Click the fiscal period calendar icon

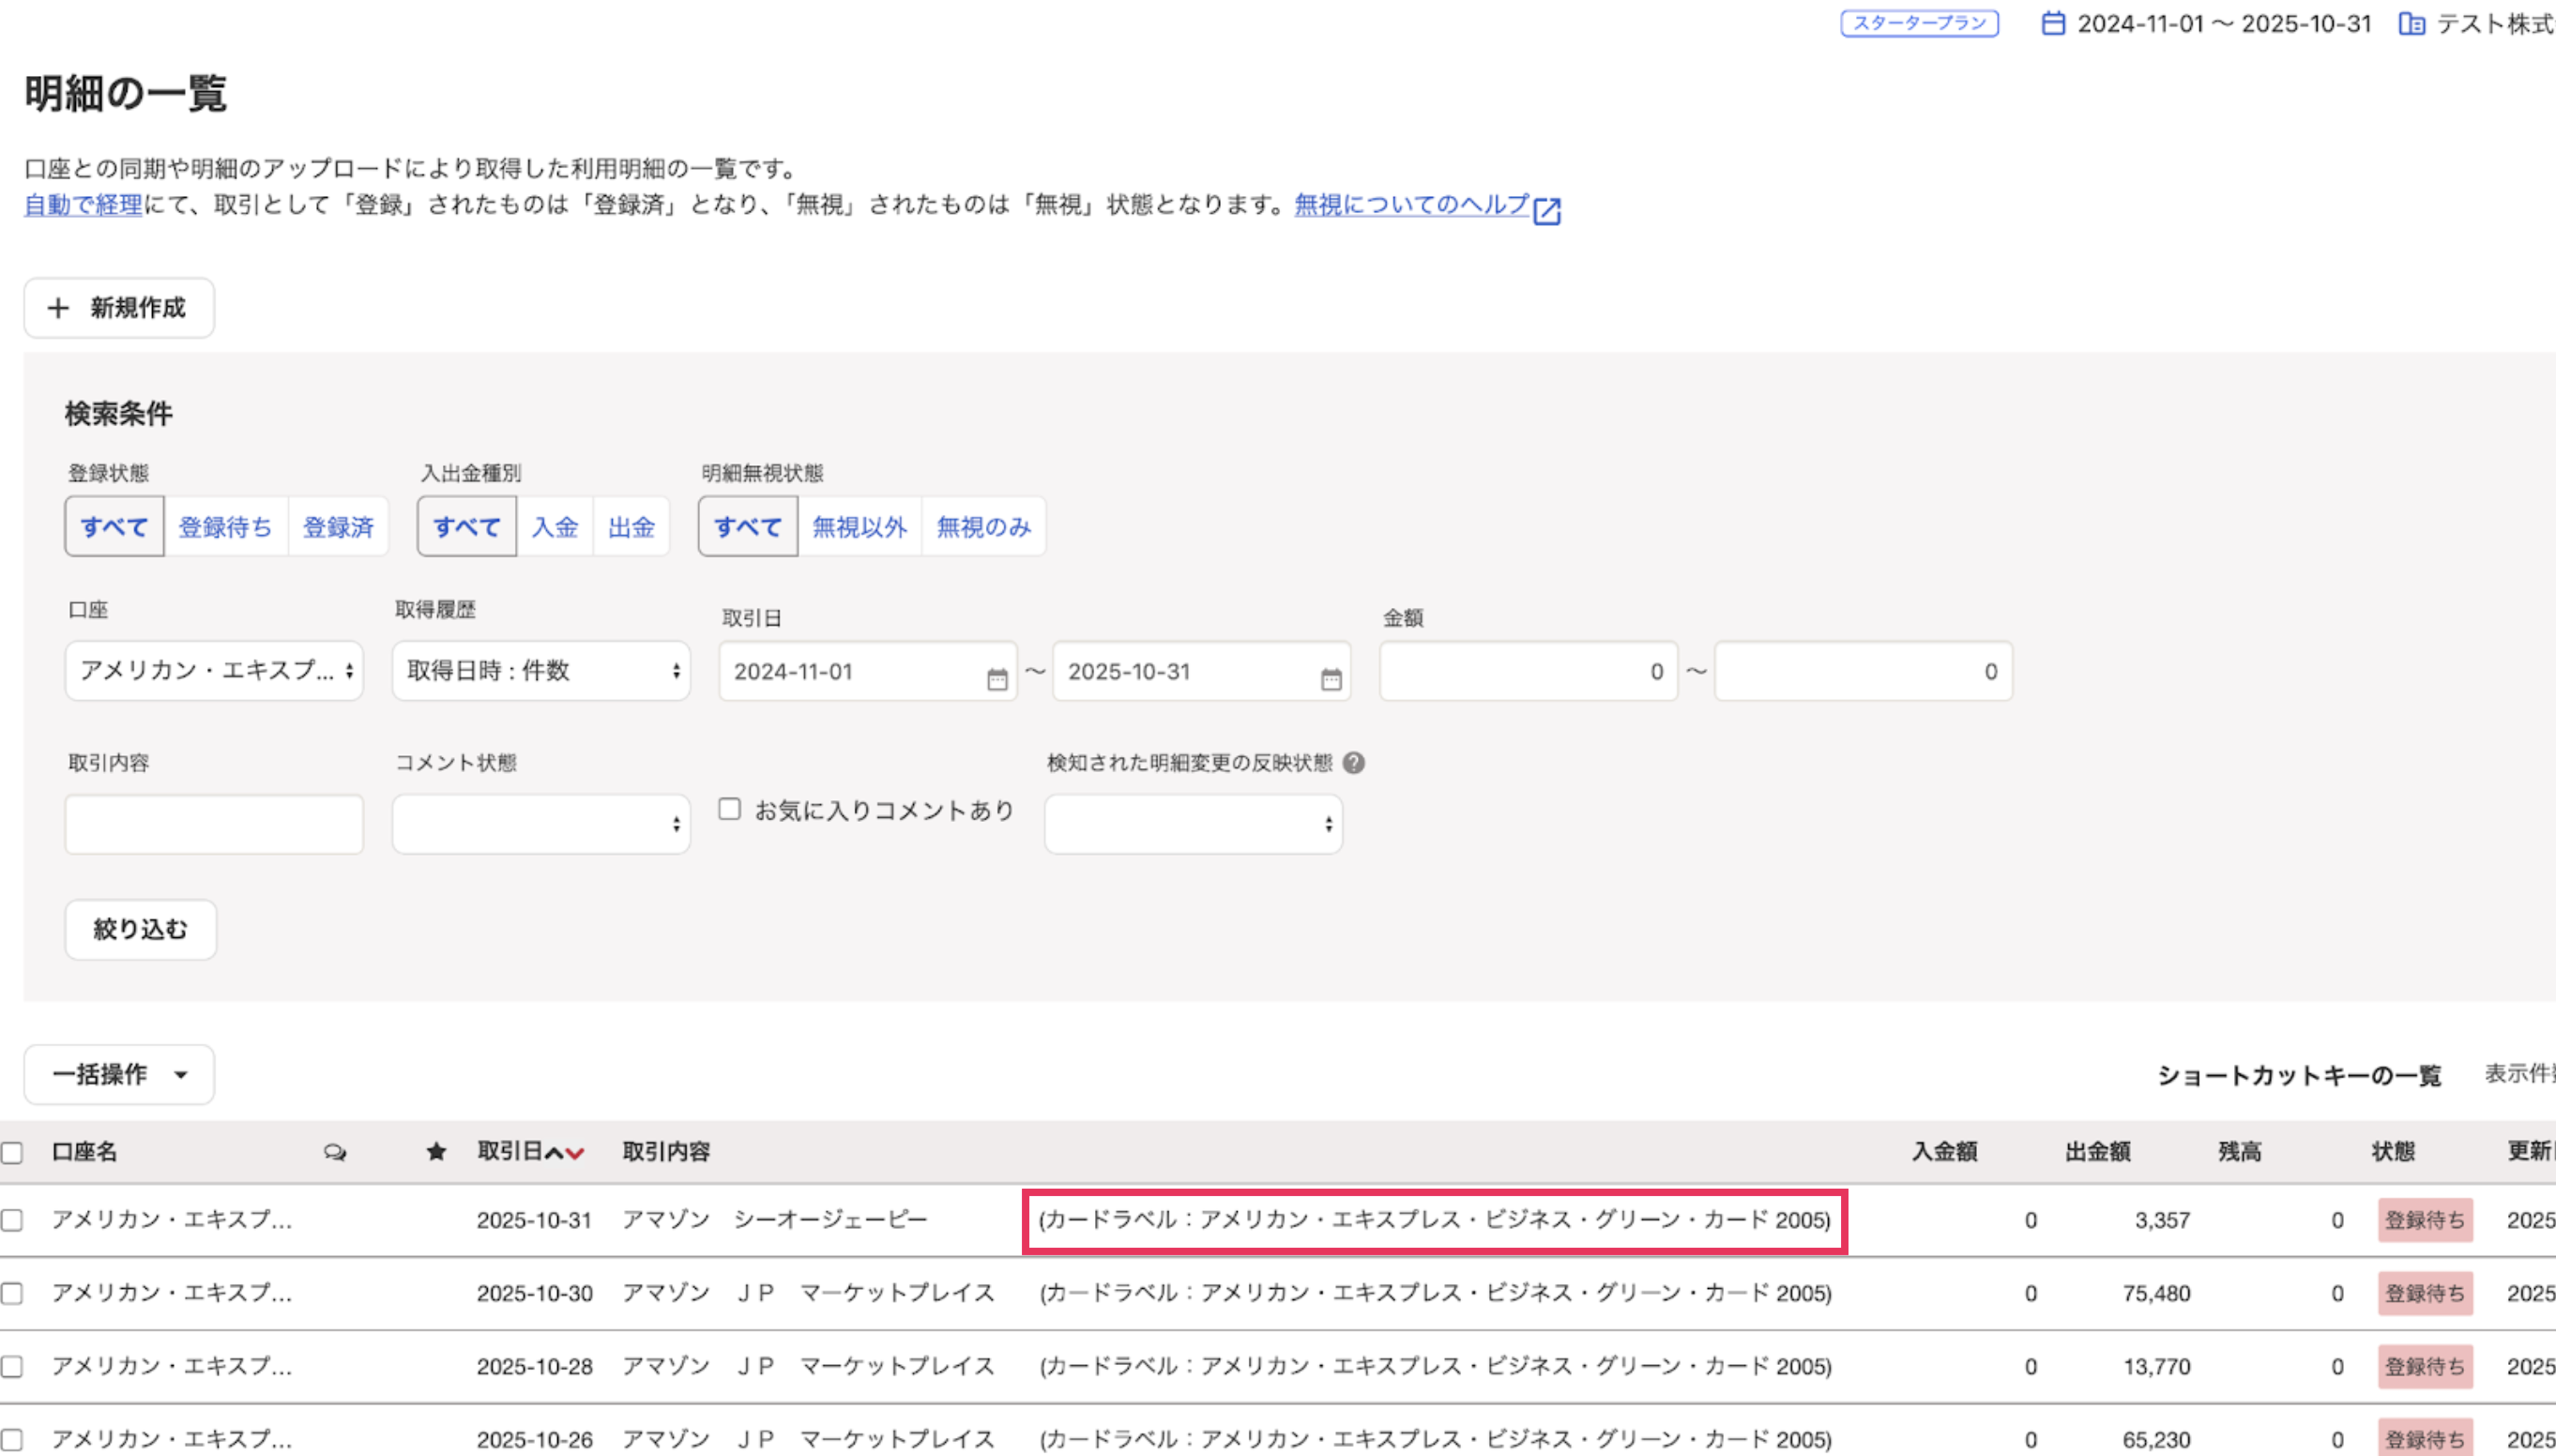click(2052, 23)
